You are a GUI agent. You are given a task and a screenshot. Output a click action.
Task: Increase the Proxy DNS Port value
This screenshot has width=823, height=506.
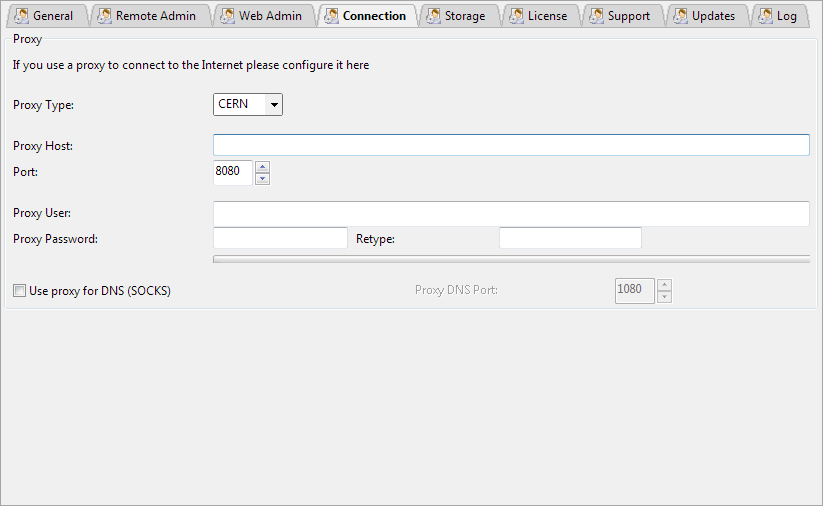[x=664, y=284]
